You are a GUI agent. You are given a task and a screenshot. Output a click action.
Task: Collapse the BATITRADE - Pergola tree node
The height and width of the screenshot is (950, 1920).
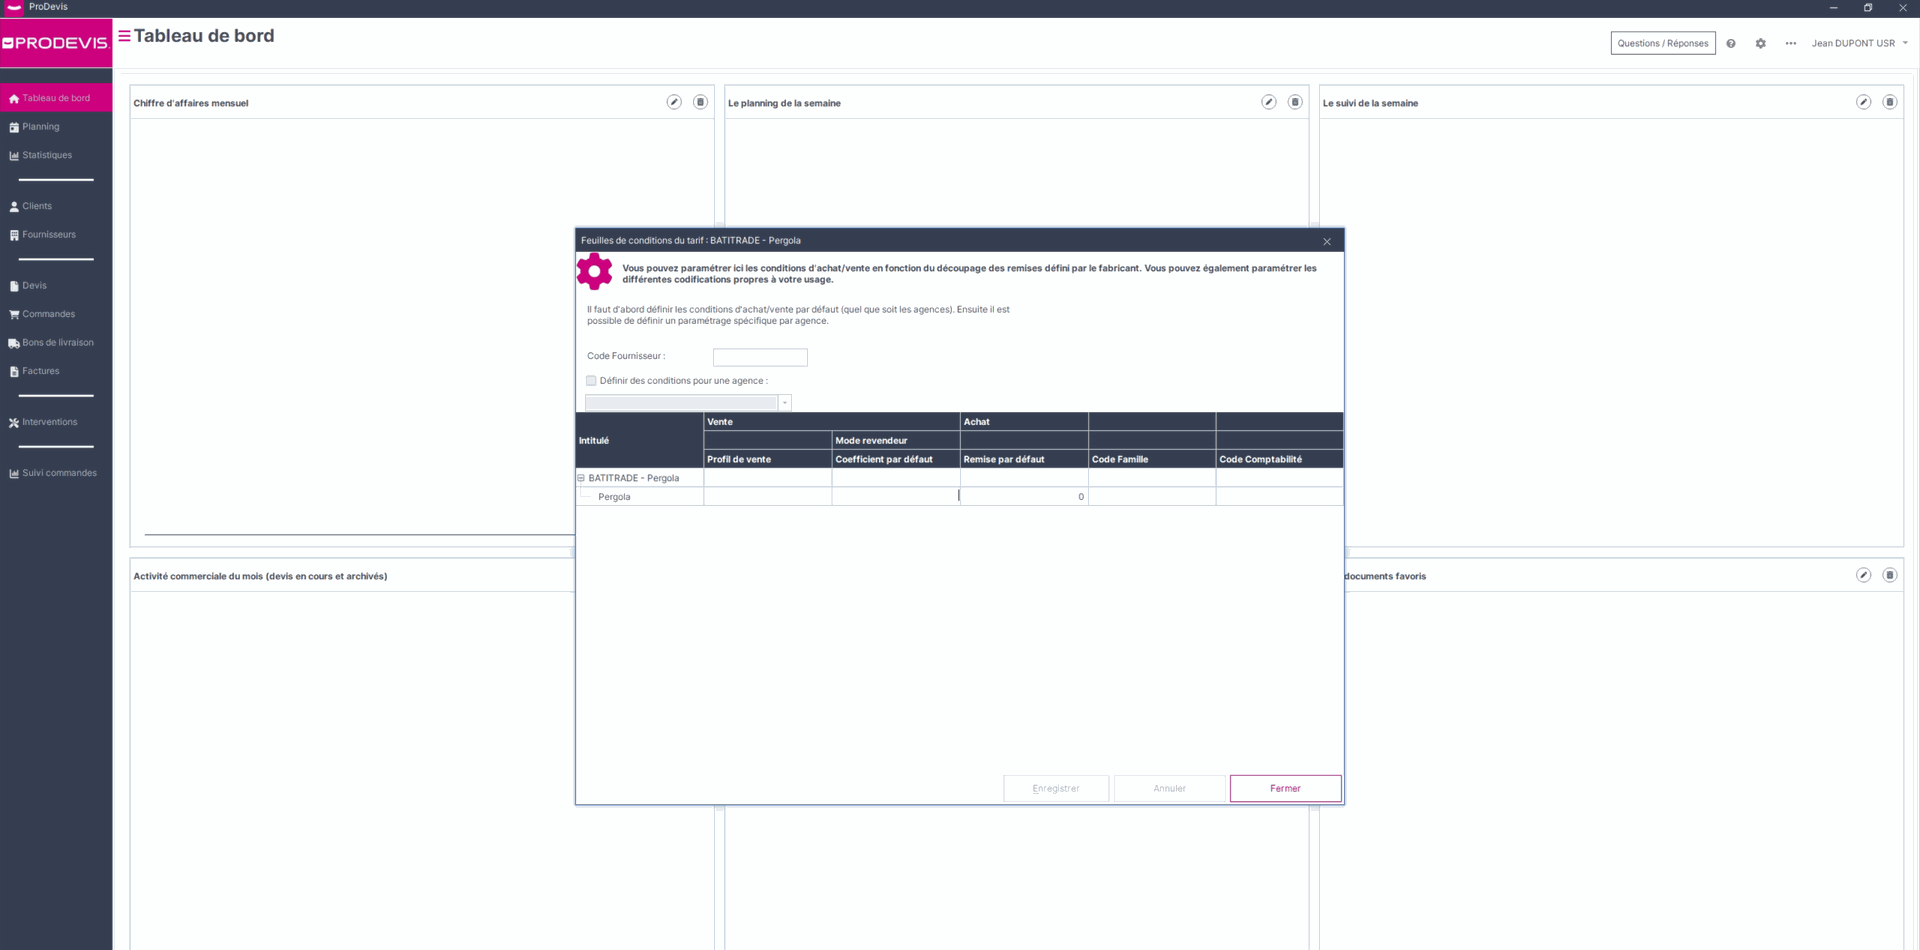[x=581, y=478]
